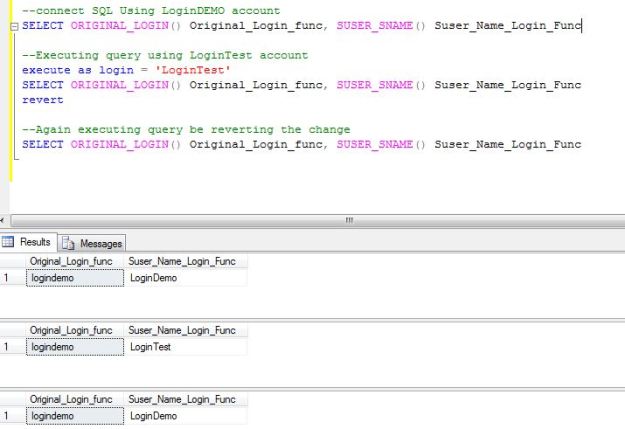This screenshot has width=625, height=429.
Task: Click the Results tab grid icon
Action: [9, 242]
